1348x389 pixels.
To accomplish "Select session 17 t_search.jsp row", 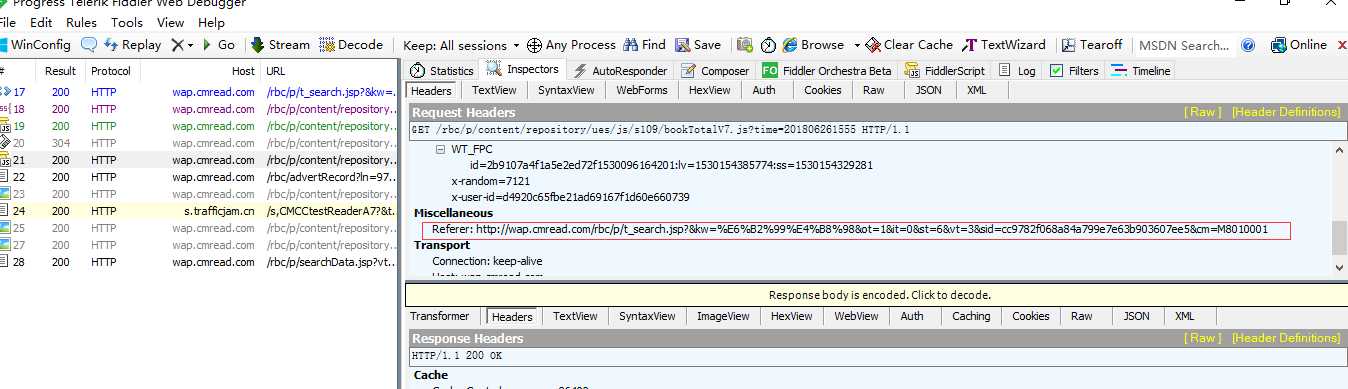I will (x=199, y=92).
